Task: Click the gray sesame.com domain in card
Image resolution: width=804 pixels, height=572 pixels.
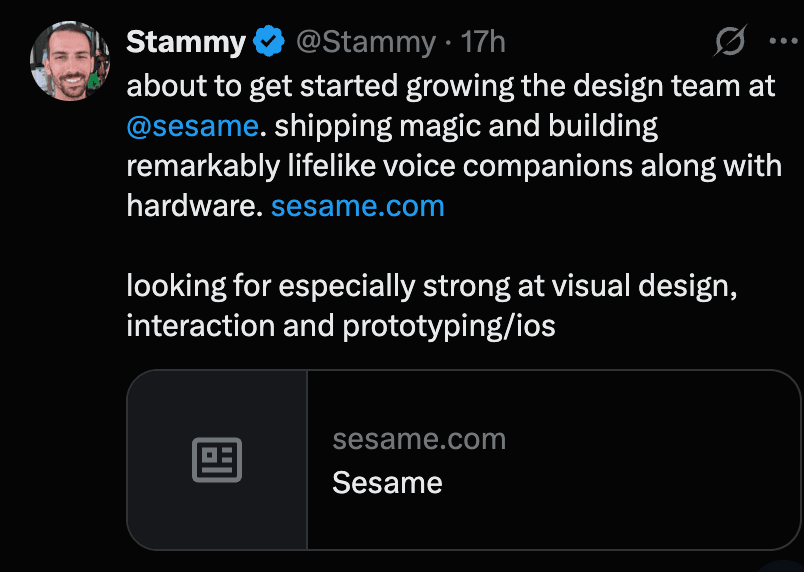Action: [x=419, y=439]
